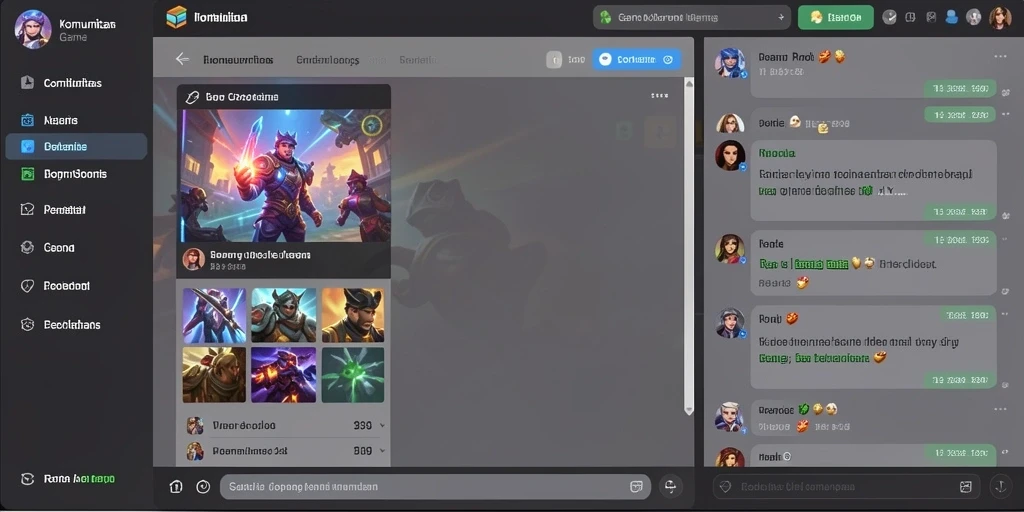Click the main panel vertical scrollbar

pyautogui.click(x=688, y=246)
